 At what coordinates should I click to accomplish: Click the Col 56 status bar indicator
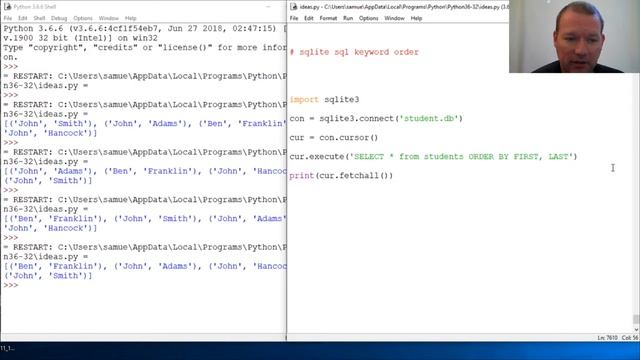coord(630,338)
